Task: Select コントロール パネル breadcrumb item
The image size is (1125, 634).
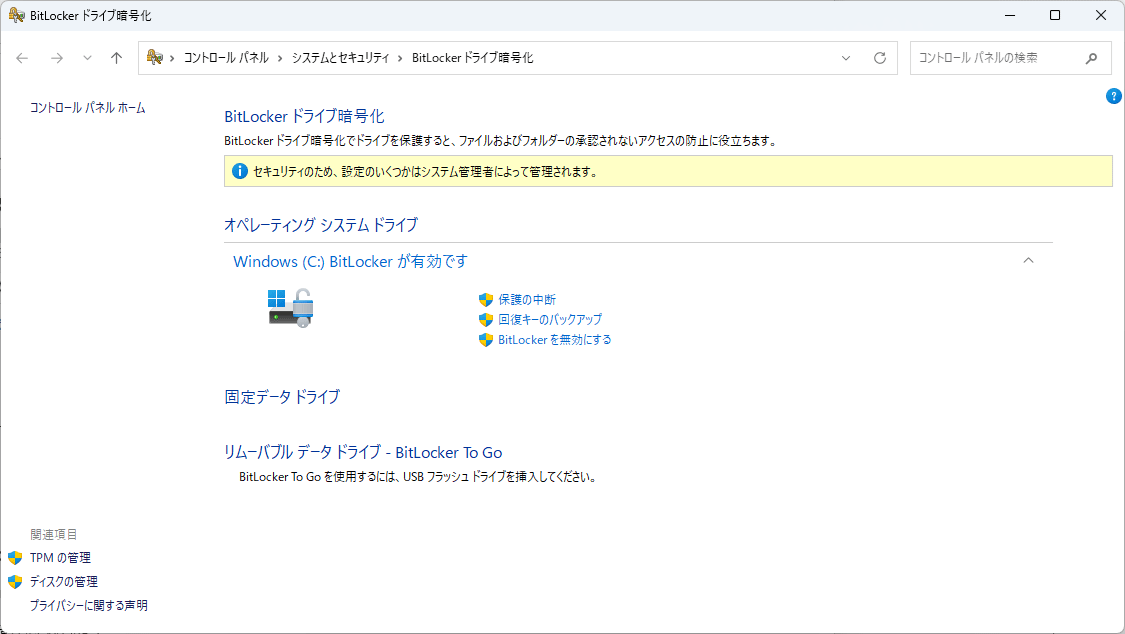Action: coord(225,58)
